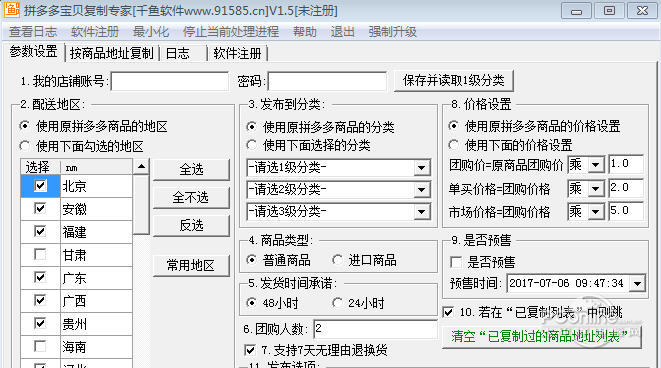This screenshot has height=368, width=661.
Task: Click the 保存并读取1级分类 button
Action: click(x=454, y=81)
